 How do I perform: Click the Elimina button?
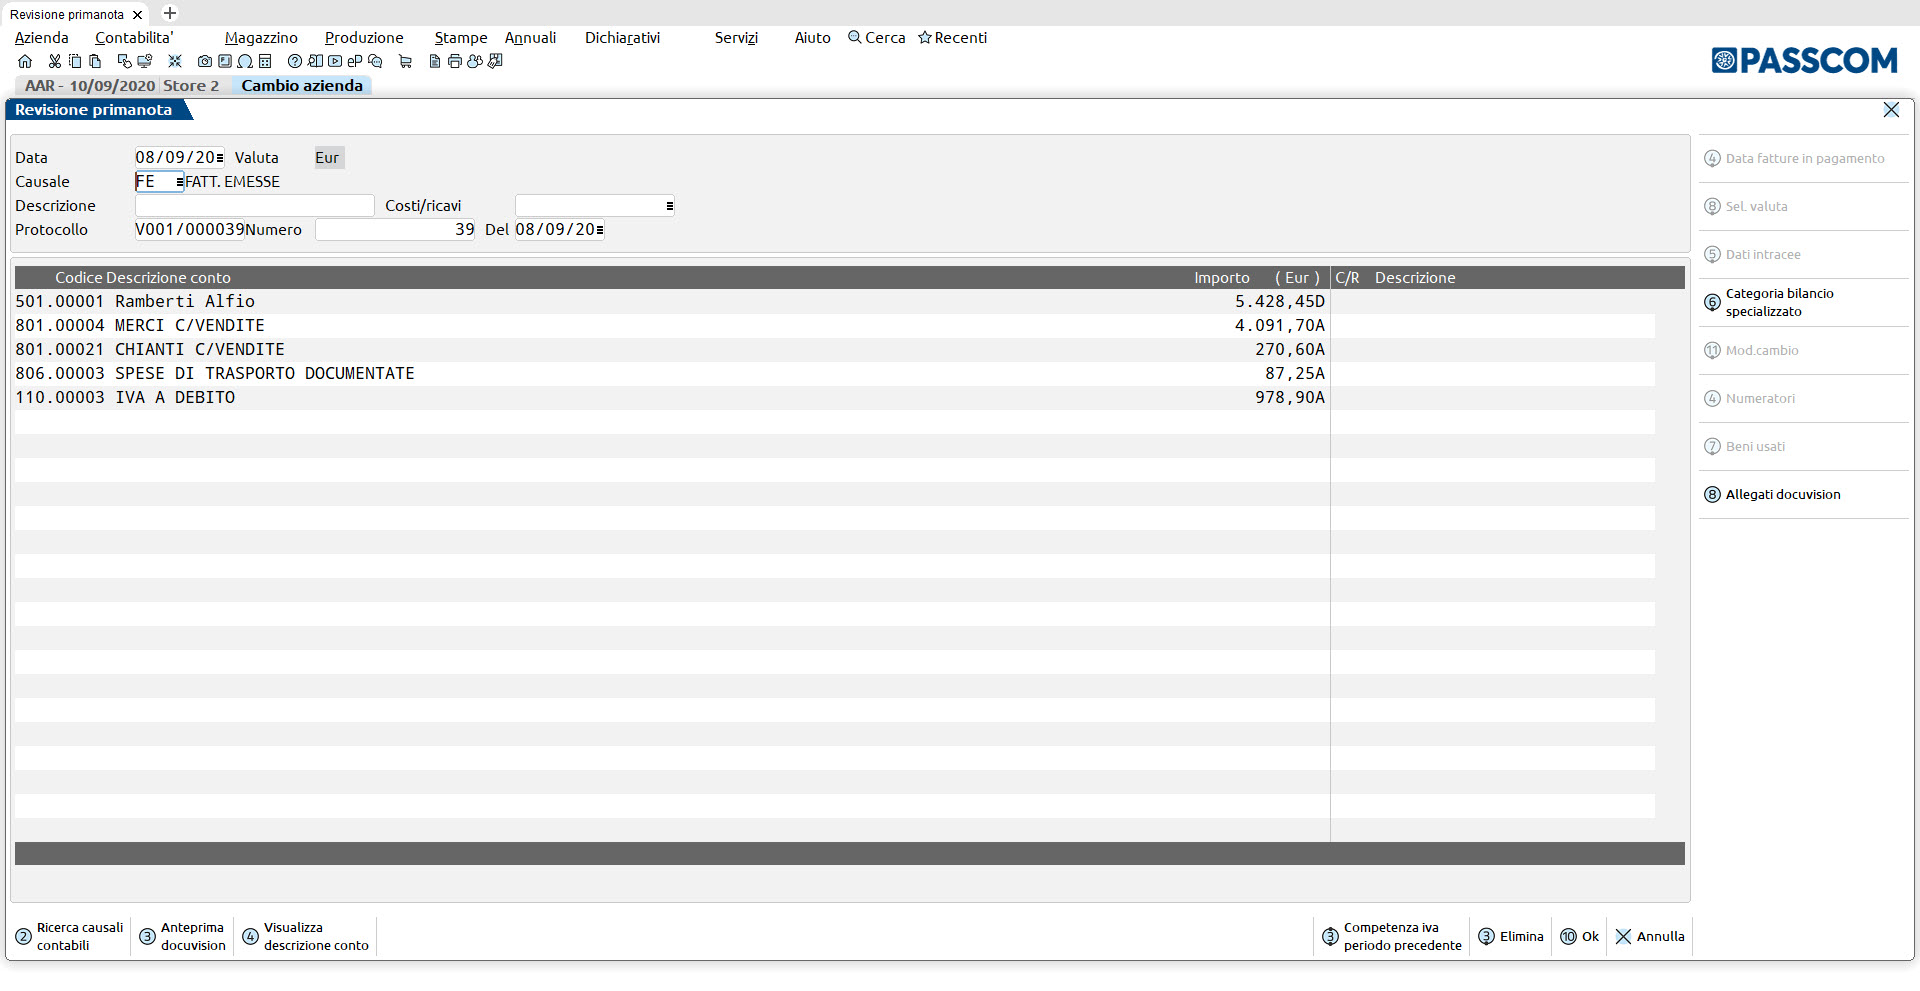pyautogui.click(x=1511, y=937)
